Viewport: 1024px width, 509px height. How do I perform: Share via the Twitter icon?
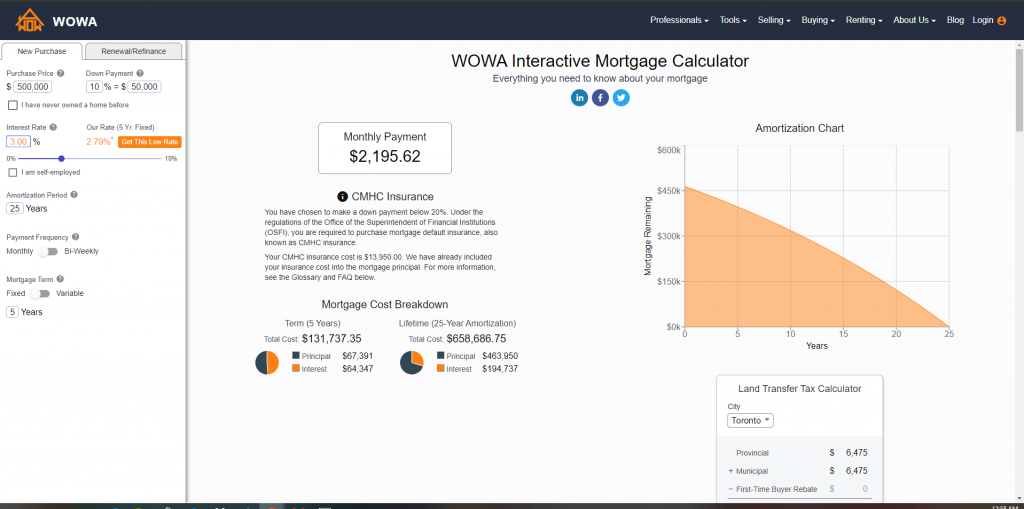click(621, 97)
